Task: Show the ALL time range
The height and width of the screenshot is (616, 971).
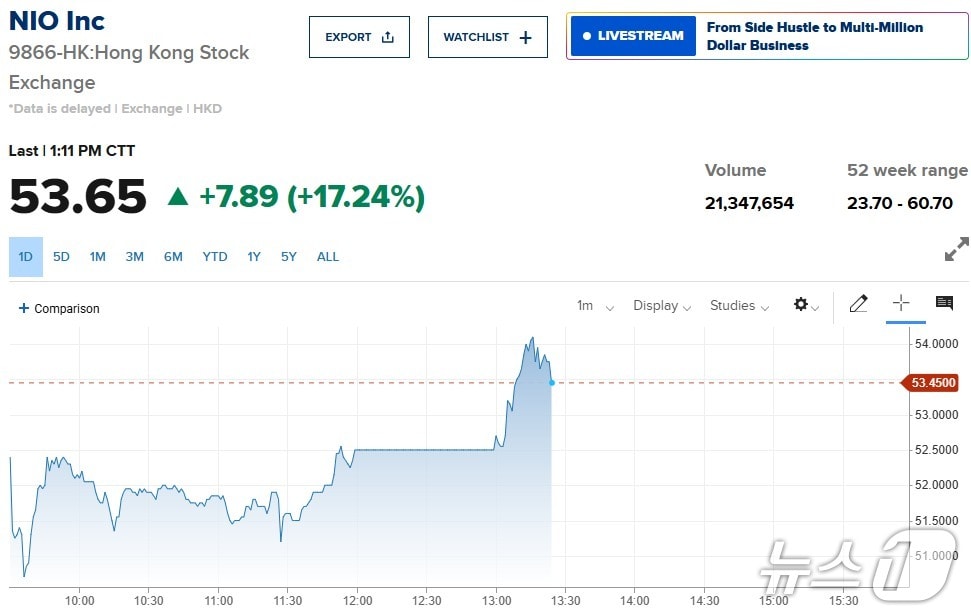Action: [328, 257]
